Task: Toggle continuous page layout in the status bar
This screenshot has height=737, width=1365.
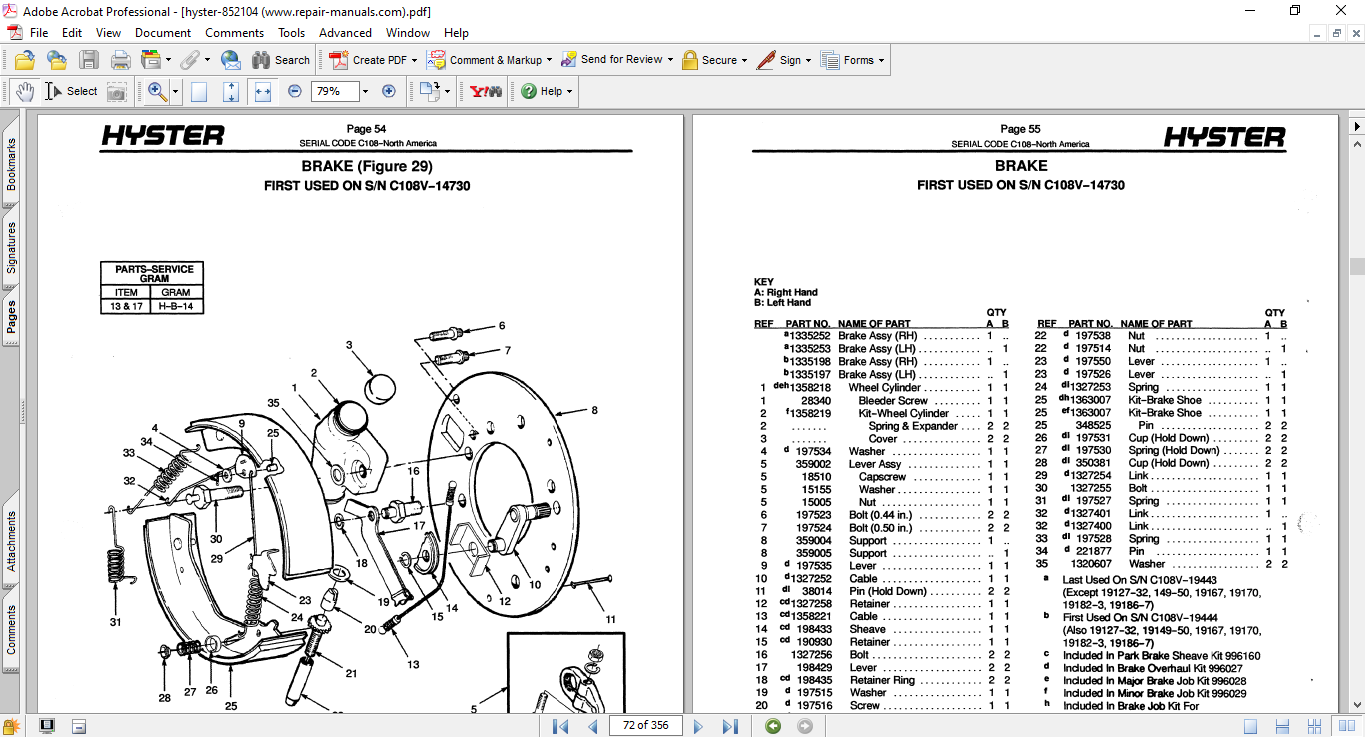Action: click(x=1283, y=726)
